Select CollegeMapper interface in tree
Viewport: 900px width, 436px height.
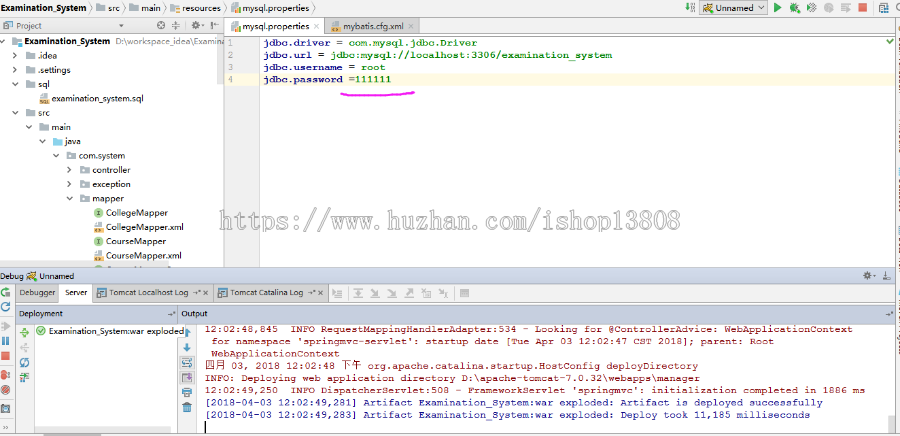point(130,213)
